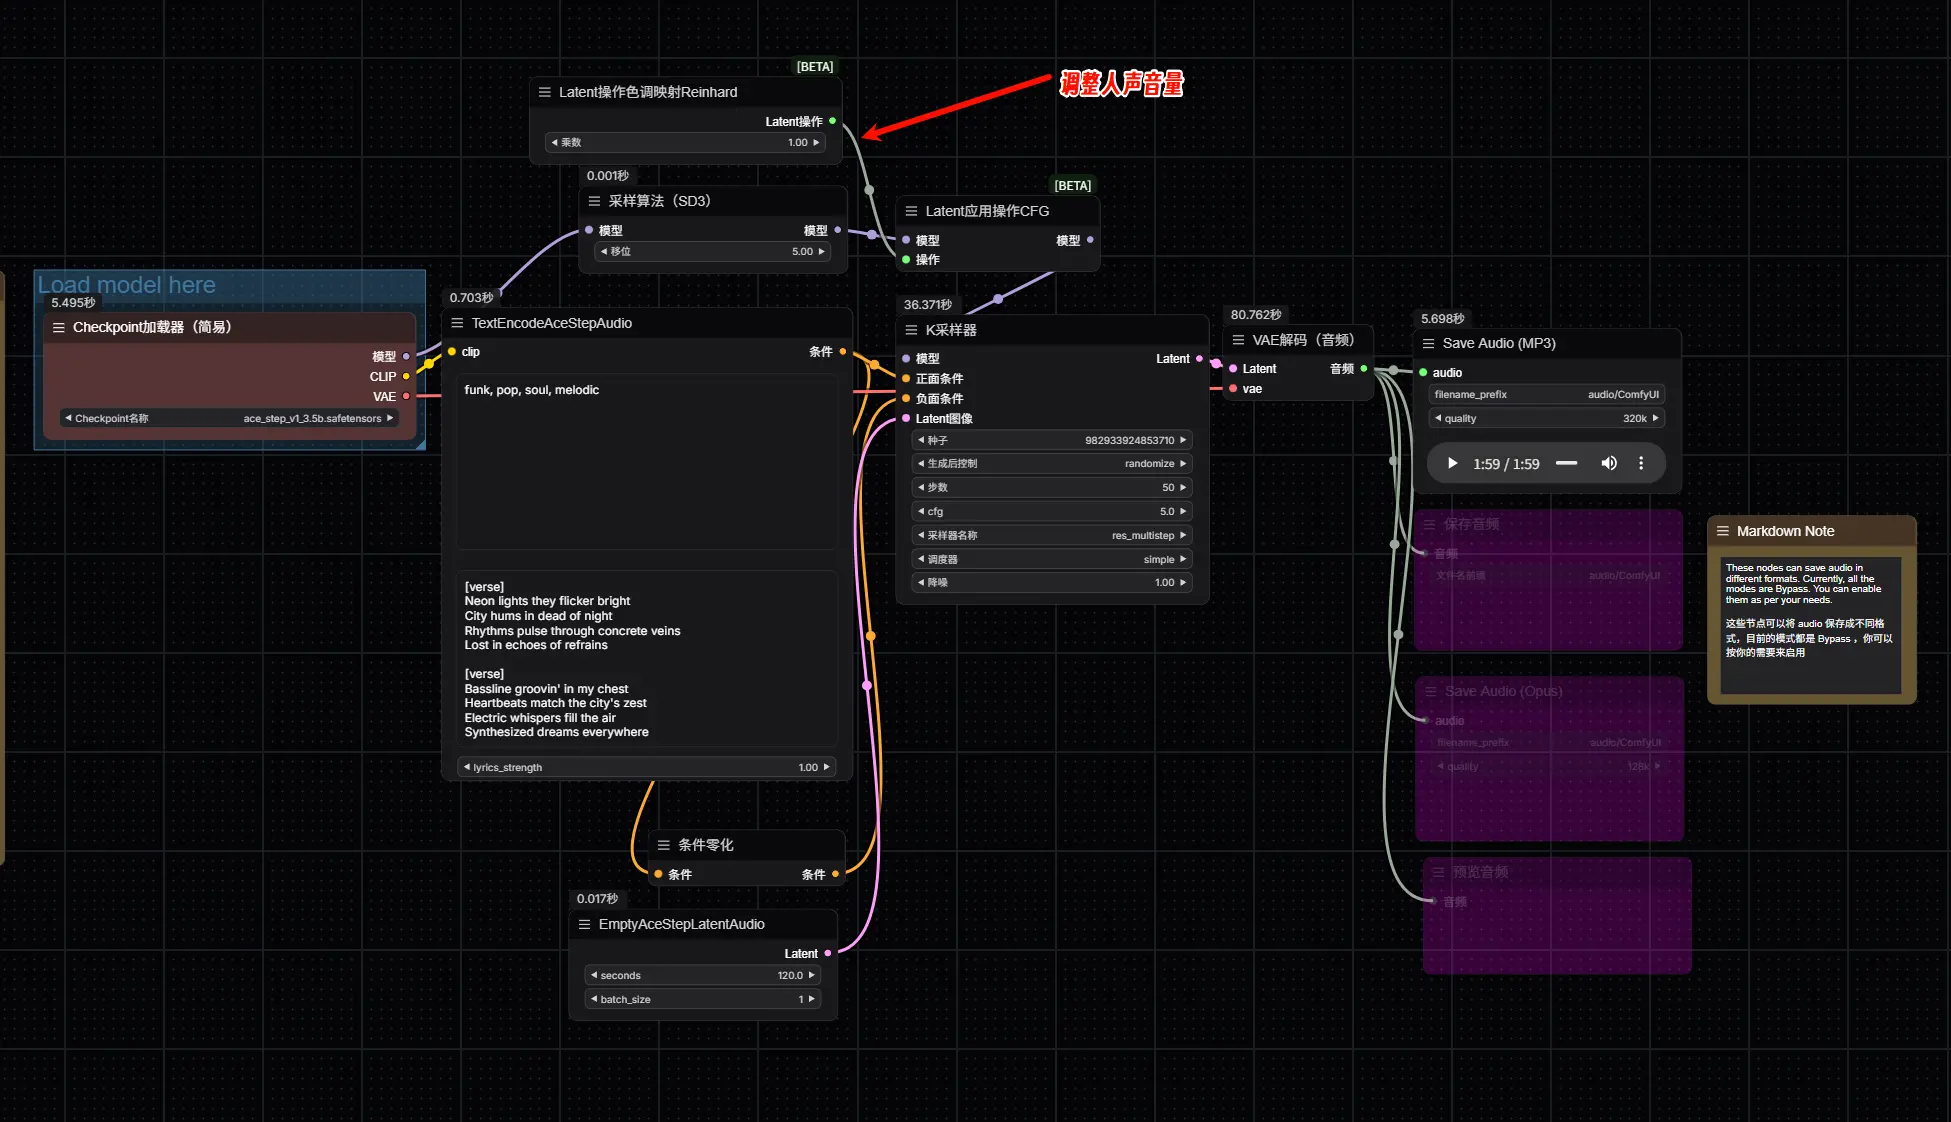Viewport: 1951px width, 1122px height.
Task: Increase seconds value in EmptyAceStepLatentAudio
Action: 811,975
